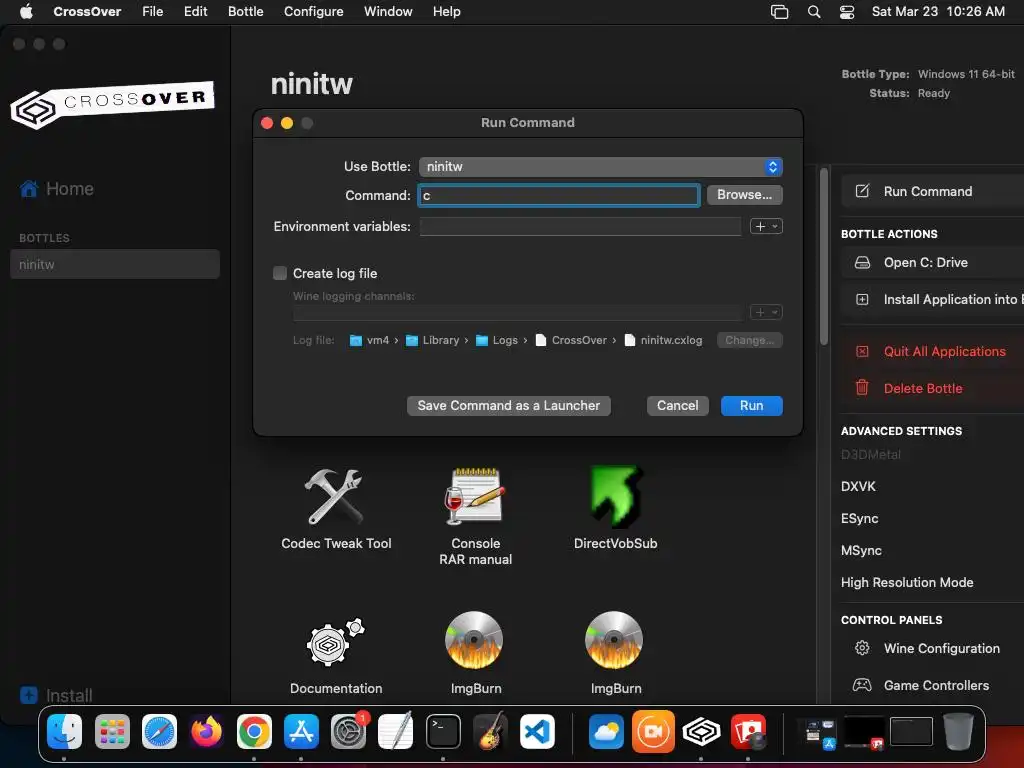Viewport: 1024px width, 768px height.
Task: Cancel the Run Command dialog
Action: pos(677,406)
